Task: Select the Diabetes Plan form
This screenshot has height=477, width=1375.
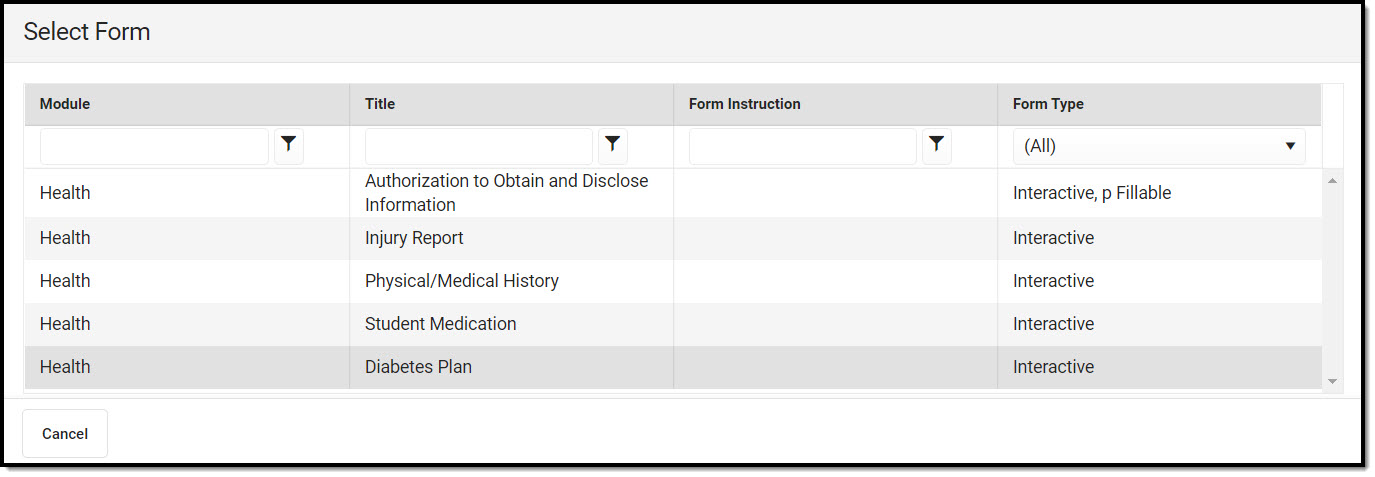Action: [418, 367]
